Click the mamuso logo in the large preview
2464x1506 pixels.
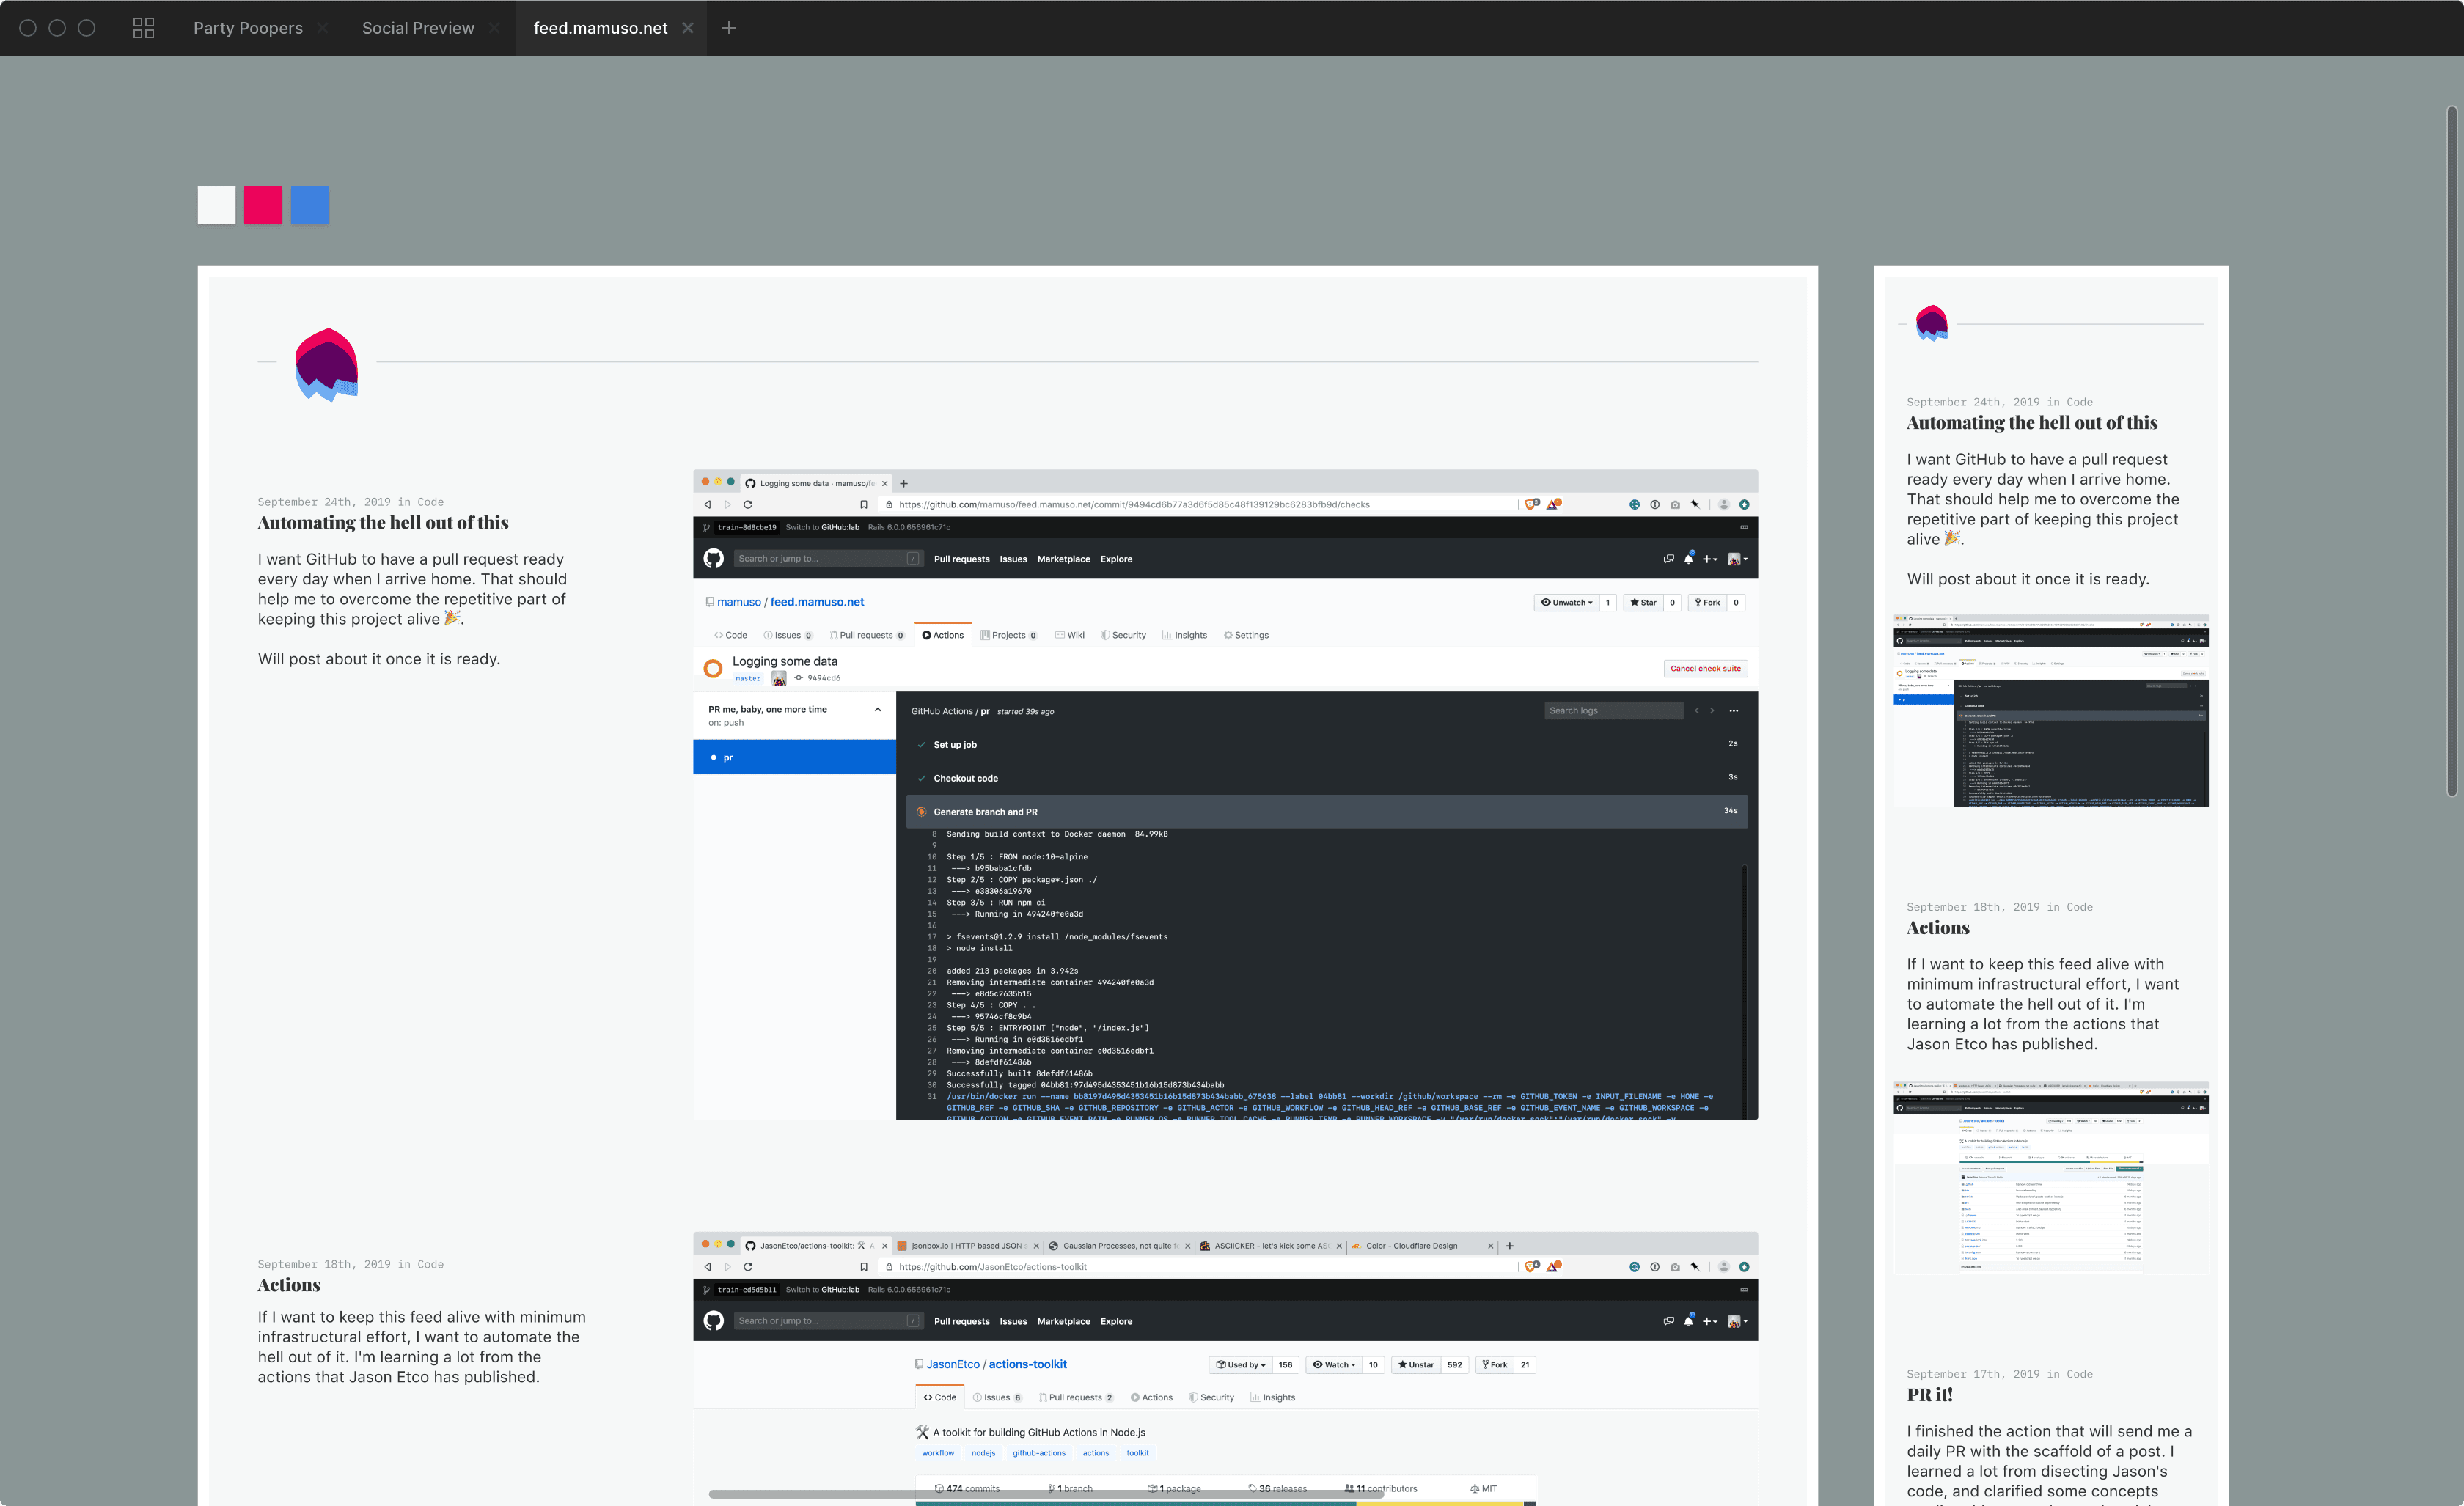point(326,364)
